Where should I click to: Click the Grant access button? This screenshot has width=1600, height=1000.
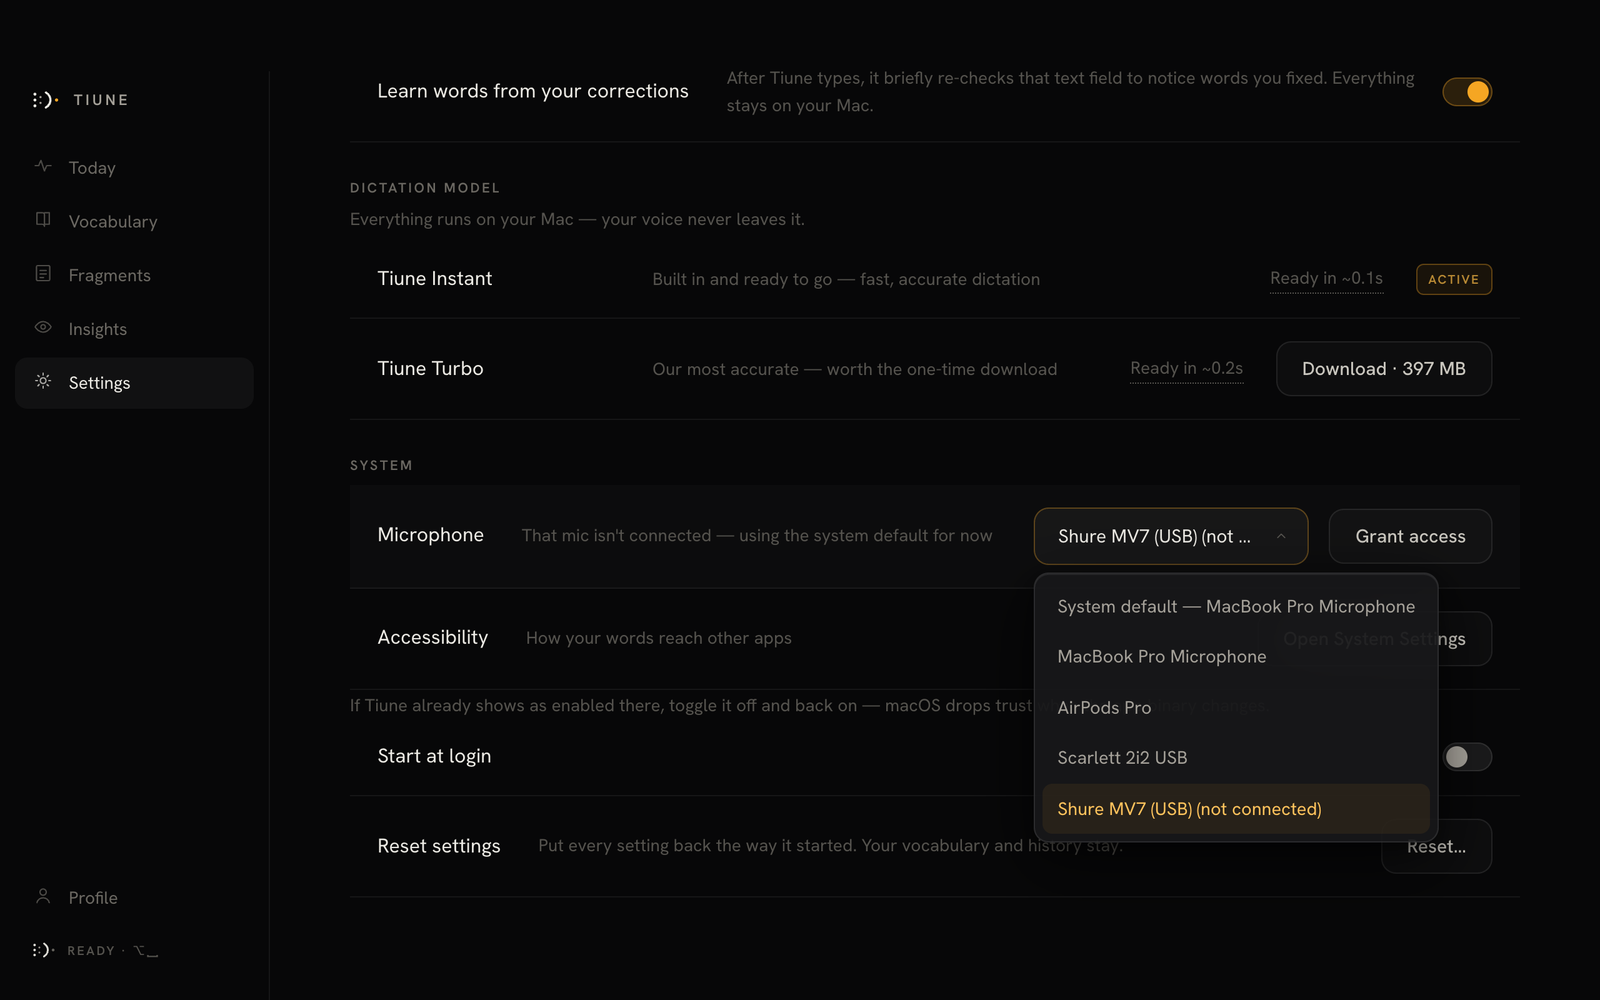(x=1410, y=536)
